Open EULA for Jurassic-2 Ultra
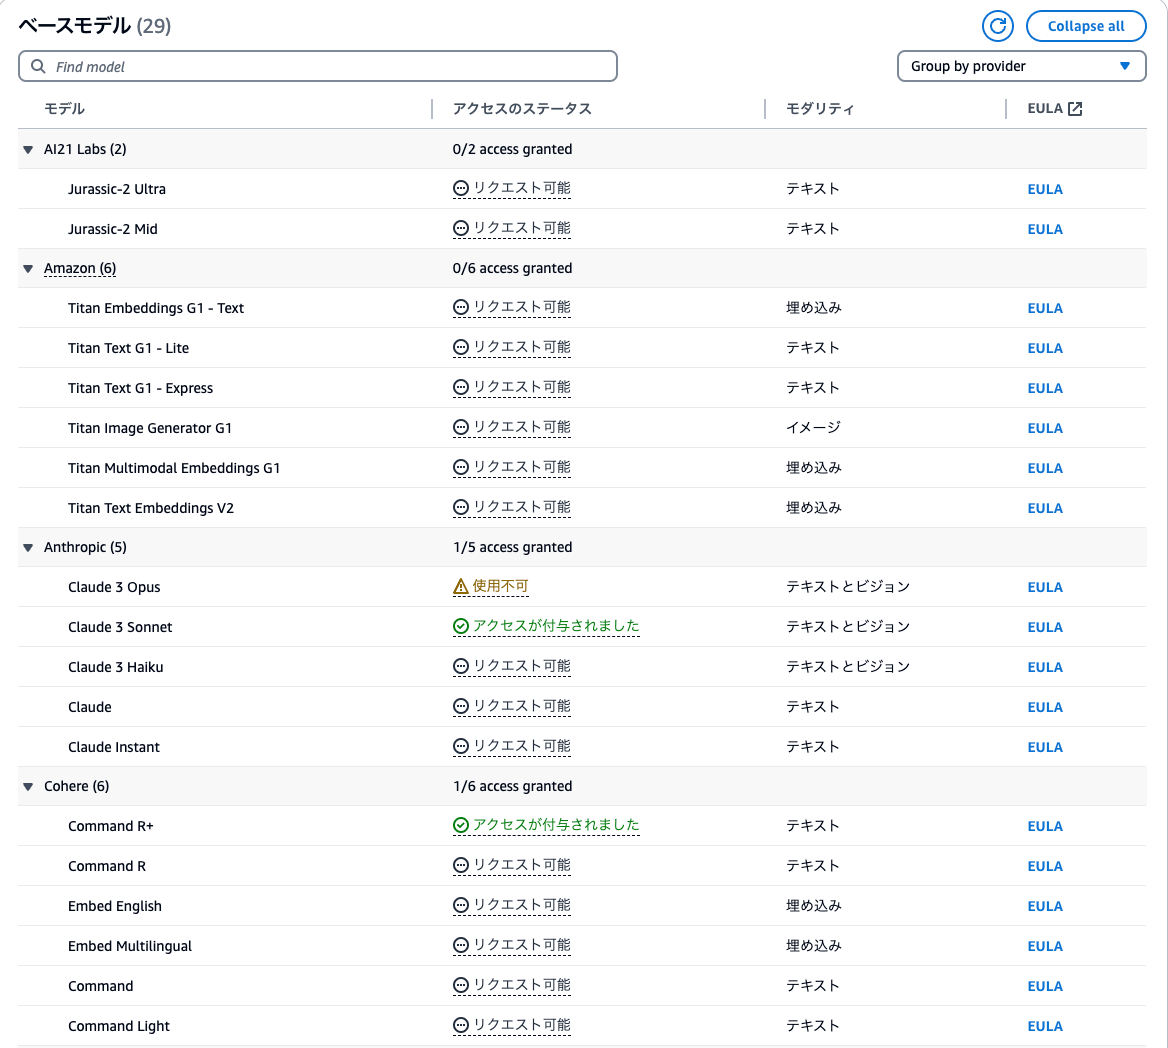Image resolution: width=1168 pixels, height=1048 pixels. [1044, 189]
